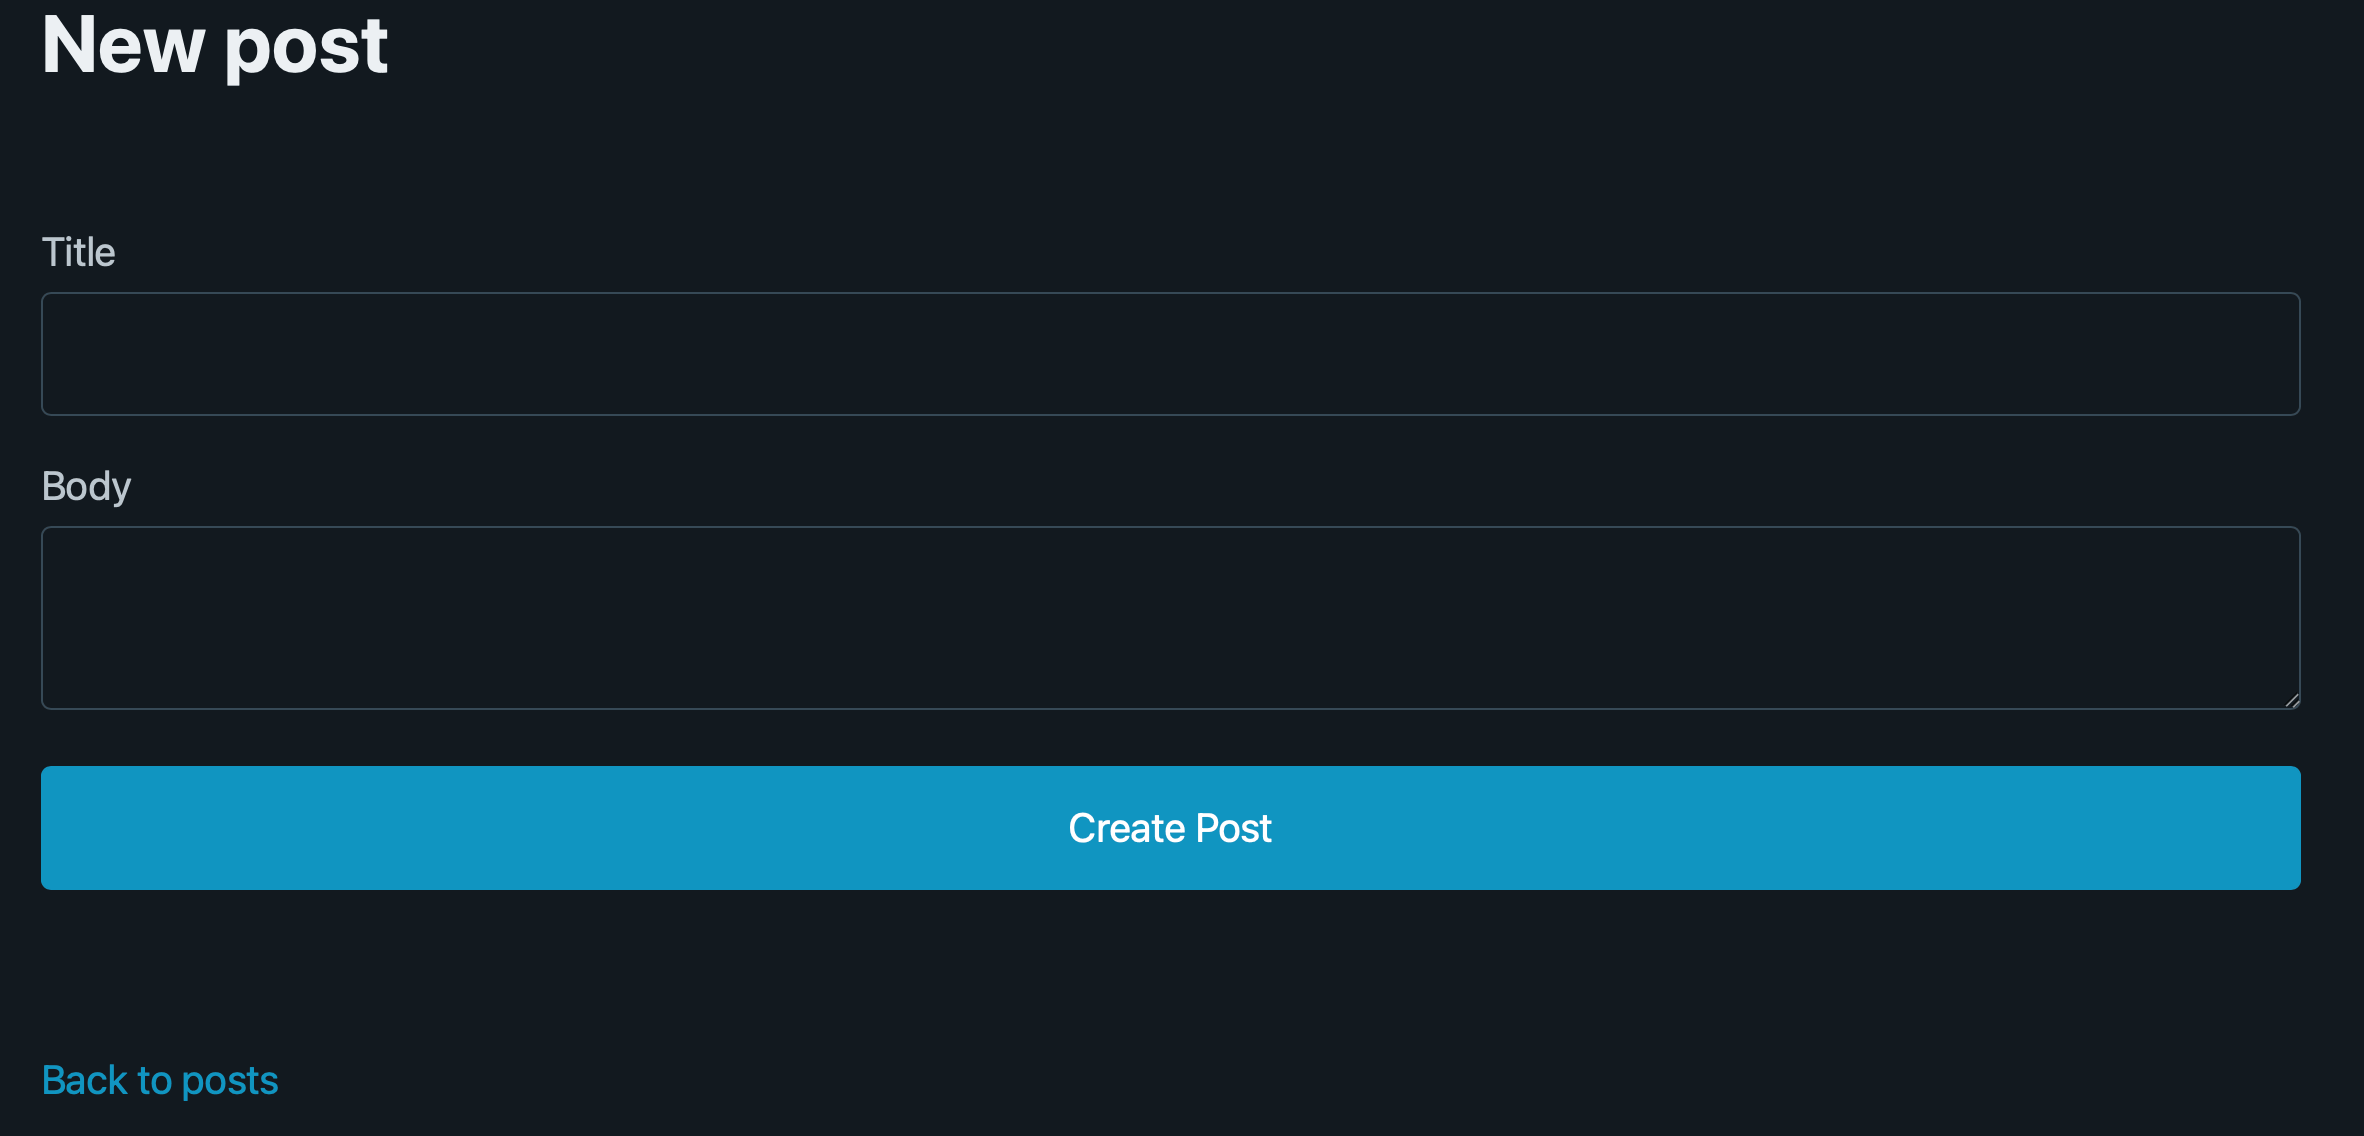Select the "New post" page title
The width and height of the screenshot is (2364, 1136).
coord(215,45)
